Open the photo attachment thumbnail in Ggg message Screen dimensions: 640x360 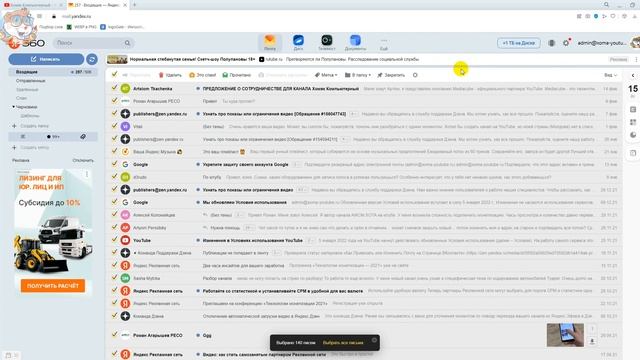(x=565, y=335)
